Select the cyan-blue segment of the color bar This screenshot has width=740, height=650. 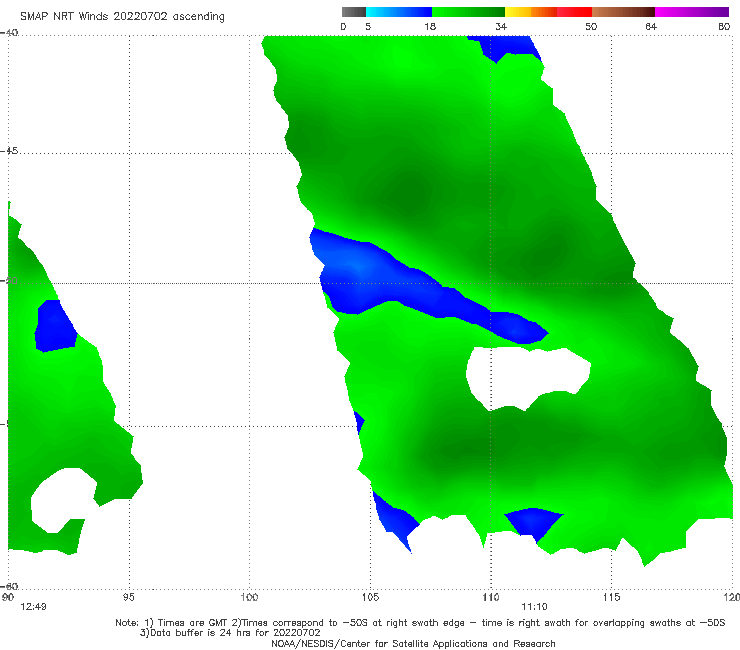pos(399,12)
